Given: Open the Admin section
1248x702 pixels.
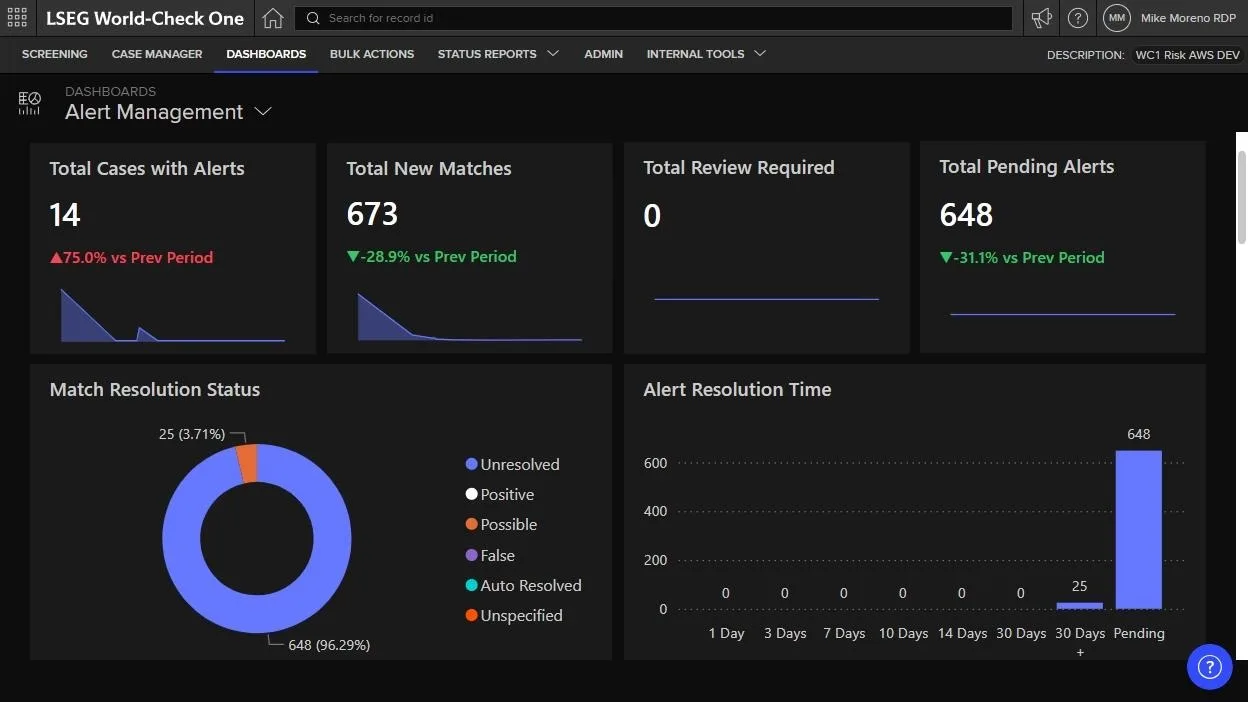Looking at the screenshot, I should 604,54.
